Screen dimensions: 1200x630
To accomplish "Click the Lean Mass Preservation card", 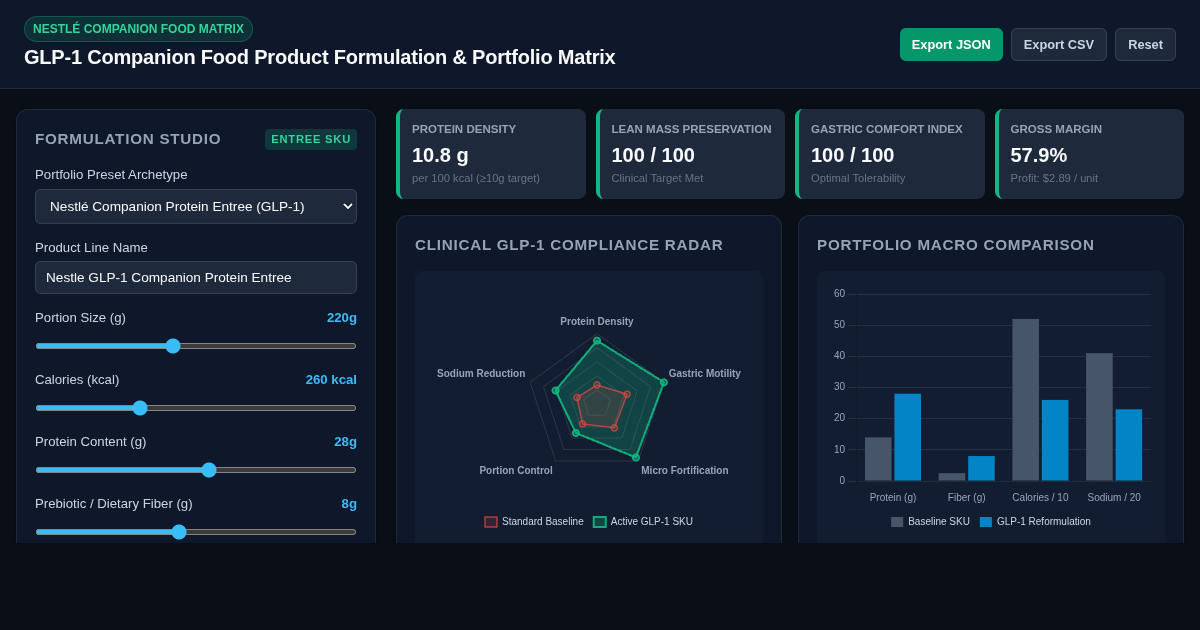I will point(691,154).
